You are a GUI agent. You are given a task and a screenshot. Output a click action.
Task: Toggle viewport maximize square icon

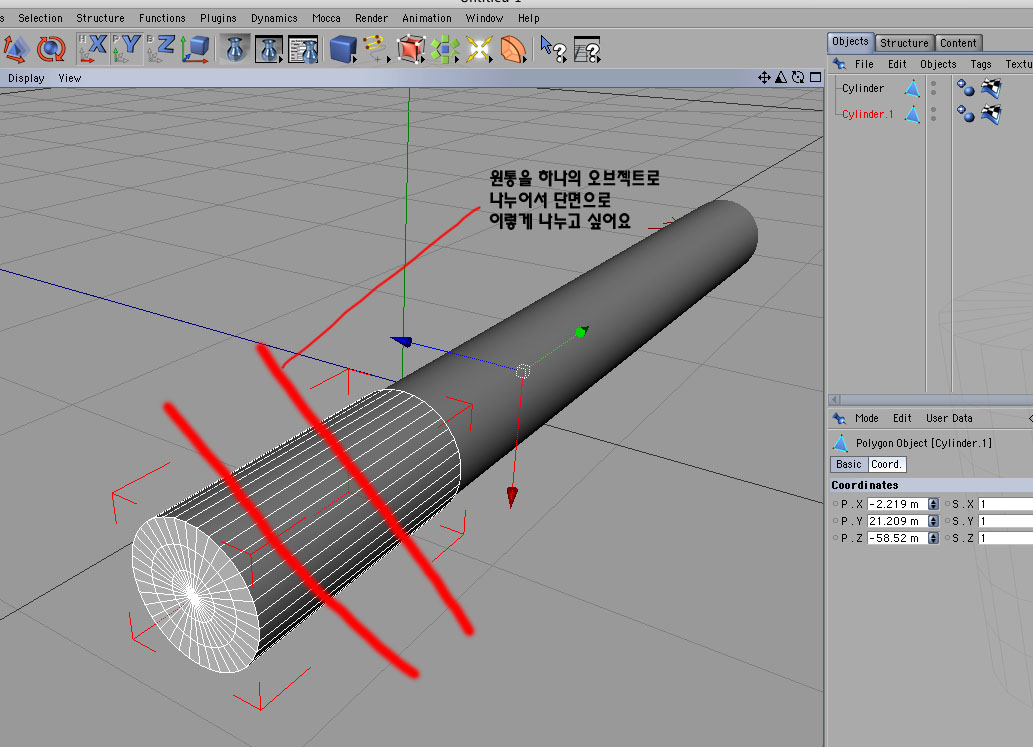[x=816, y=78]
